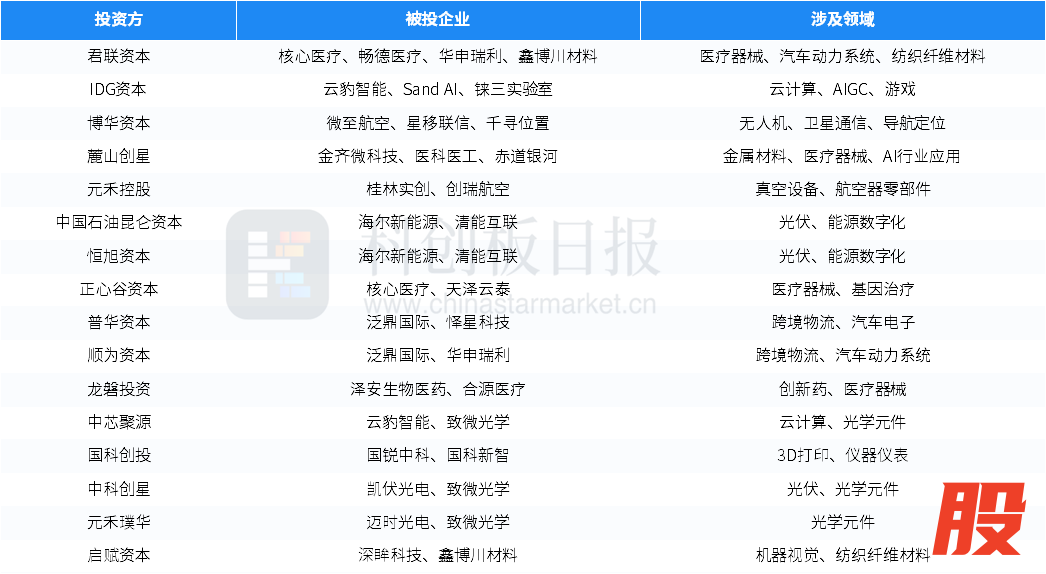1046x574 pixels.
Task: Click the 被投企业 column header
Action: 438,20
